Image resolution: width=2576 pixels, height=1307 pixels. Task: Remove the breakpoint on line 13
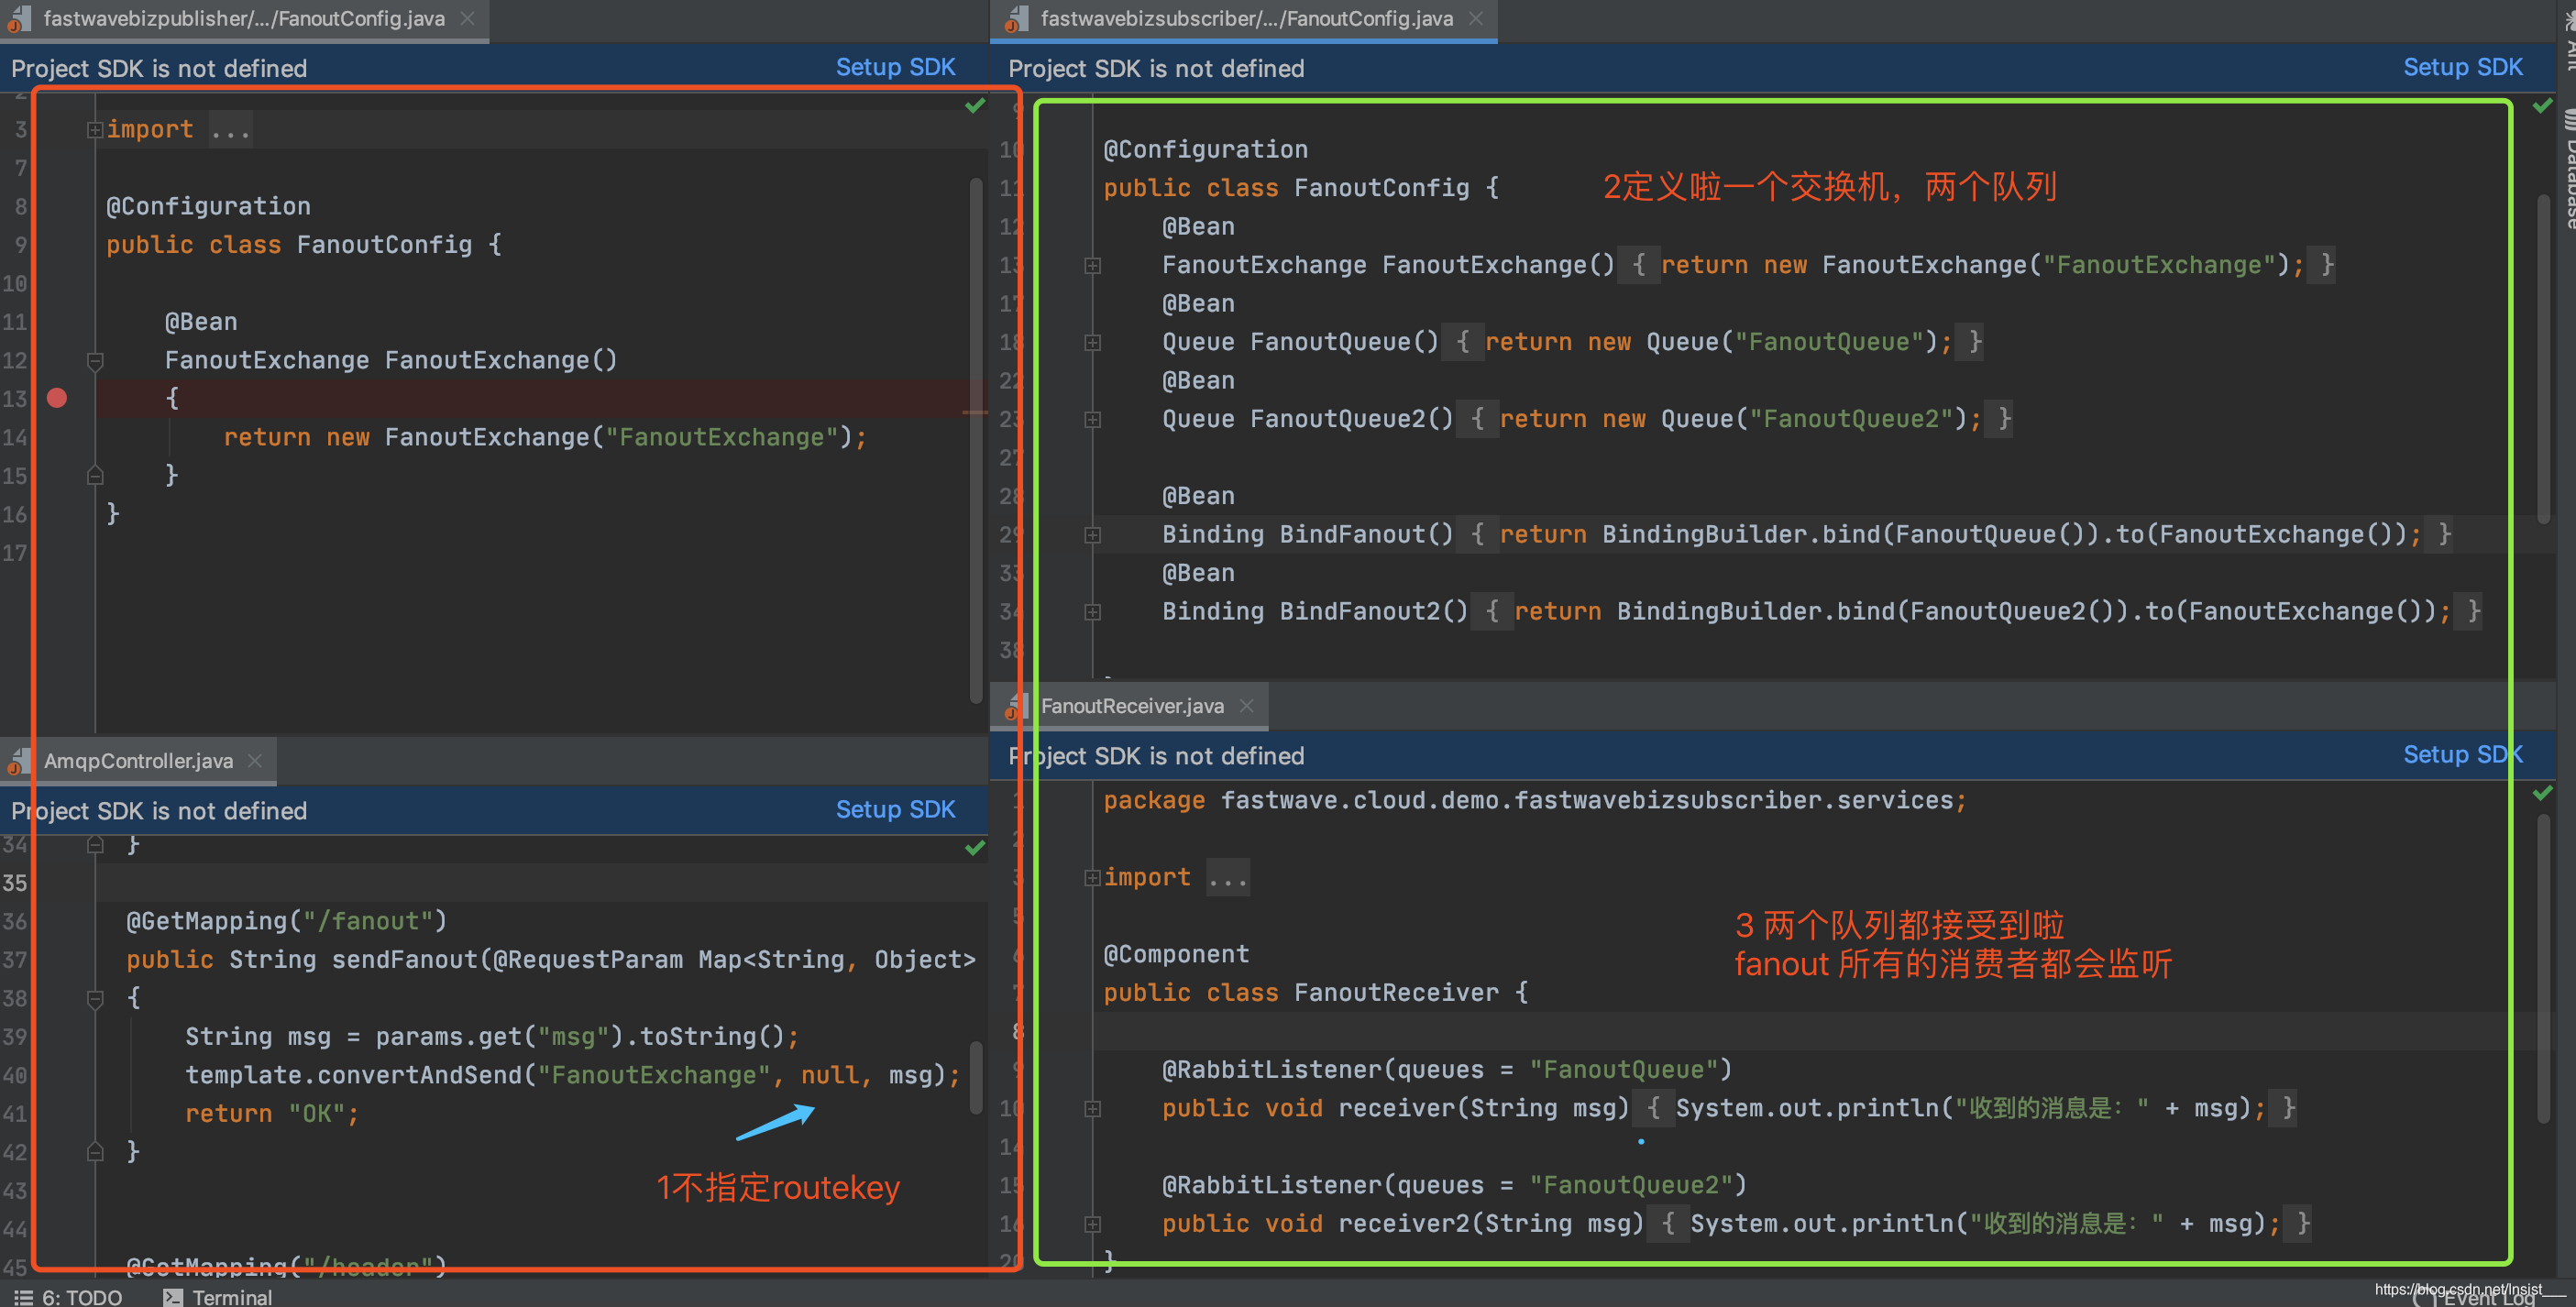point(57,398)
